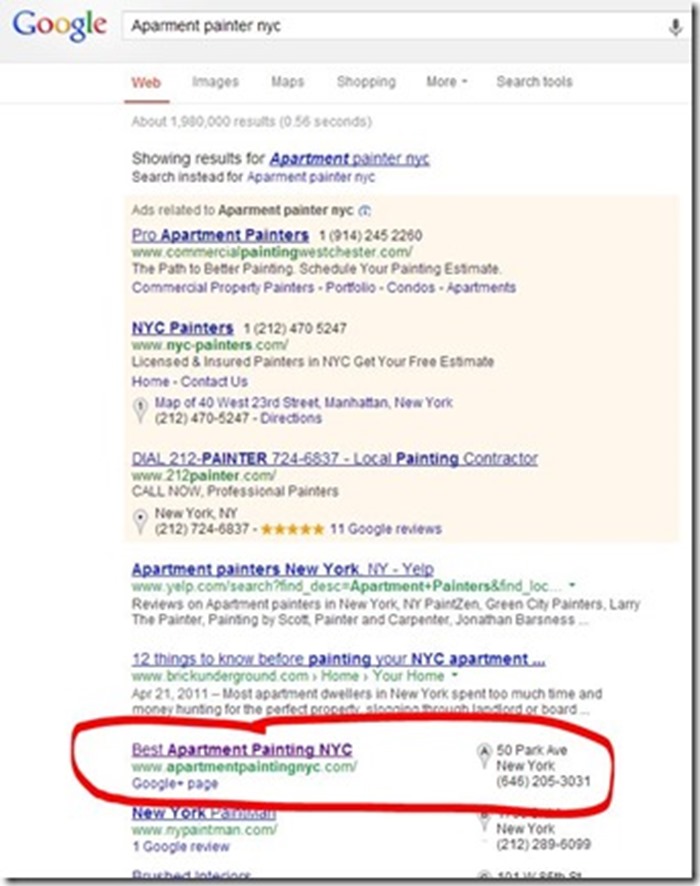Image resolution: width=700 pixels, height=886 pixels.
Task: Open 'Apartment painters New York, NY - Yelp' result
Action: (x=282, y=568)
